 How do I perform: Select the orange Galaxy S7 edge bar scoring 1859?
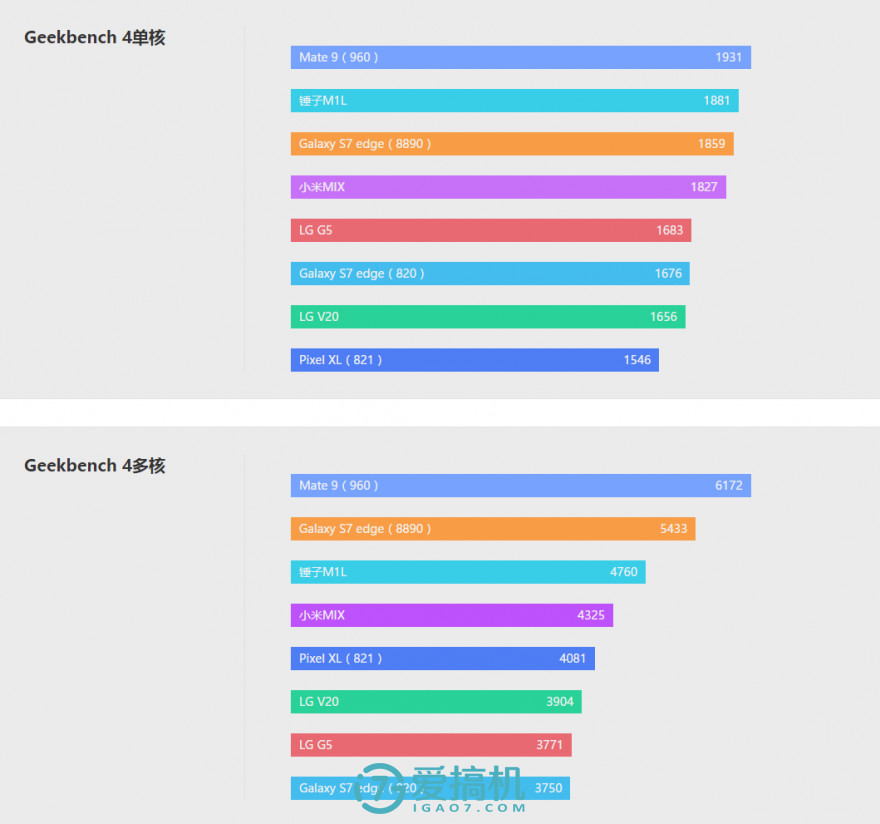512,144
